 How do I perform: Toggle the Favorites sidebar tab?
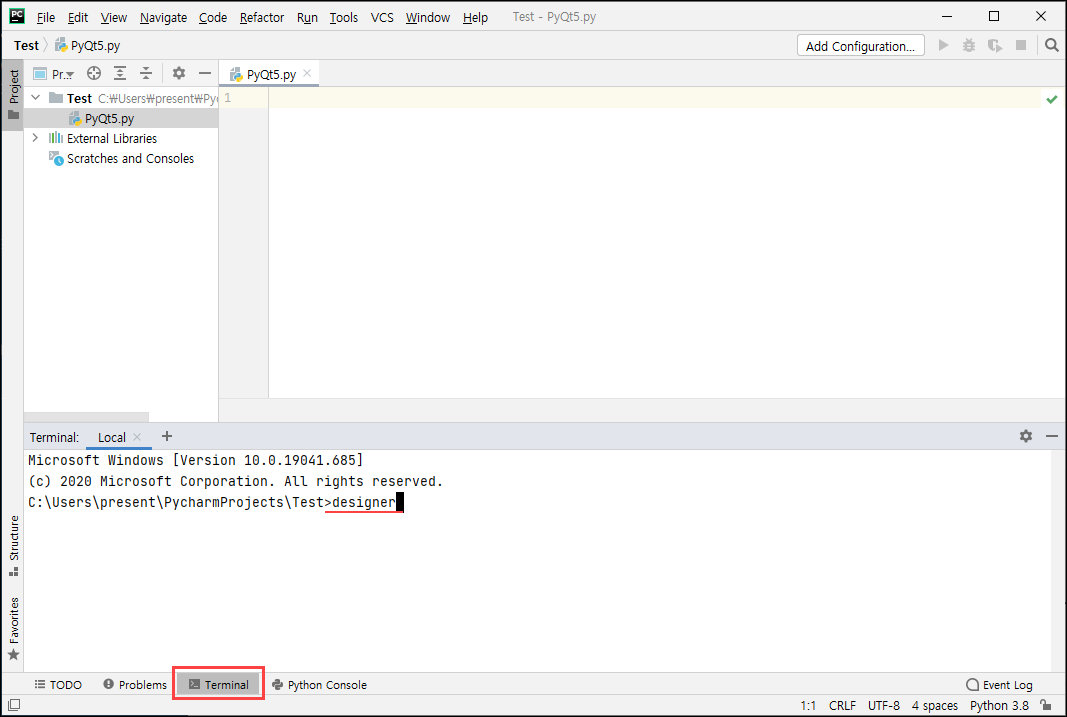tap(13, 628)
